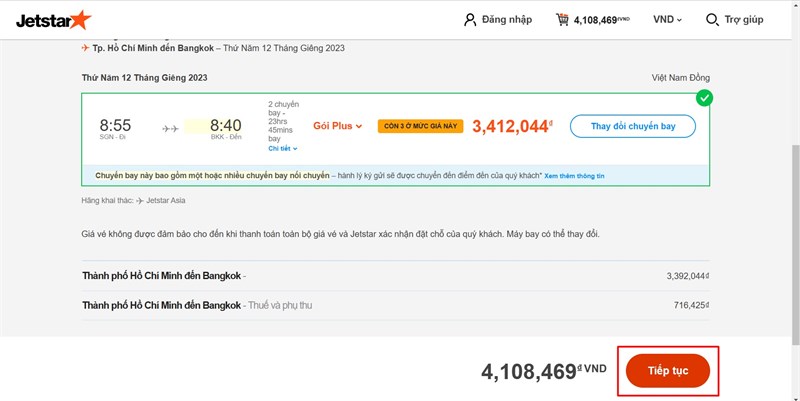Select the 8:55 SGN flight card
This screenshot has width=800, height=401.
115,126
